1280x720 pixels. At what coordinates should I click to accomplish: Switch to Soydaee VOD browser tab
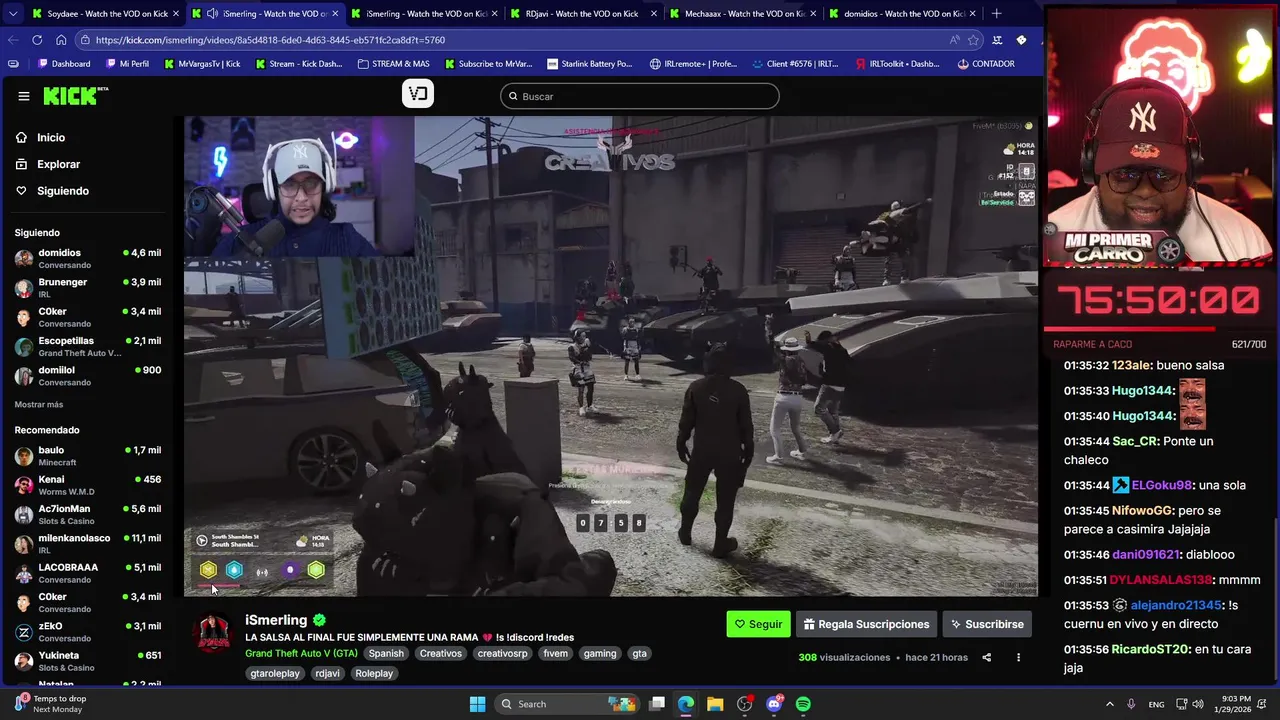click(x=105, y=14)
